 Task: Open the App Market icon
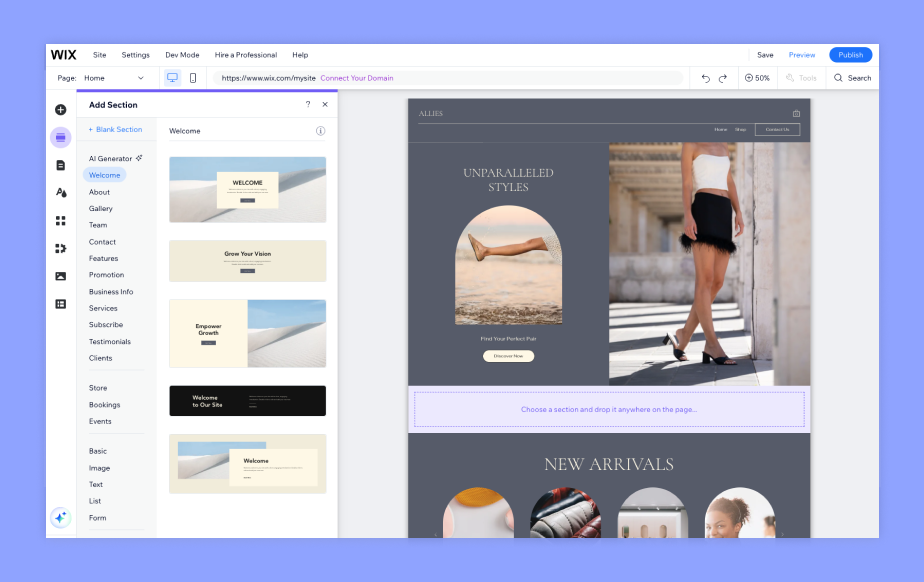[60, 220]
